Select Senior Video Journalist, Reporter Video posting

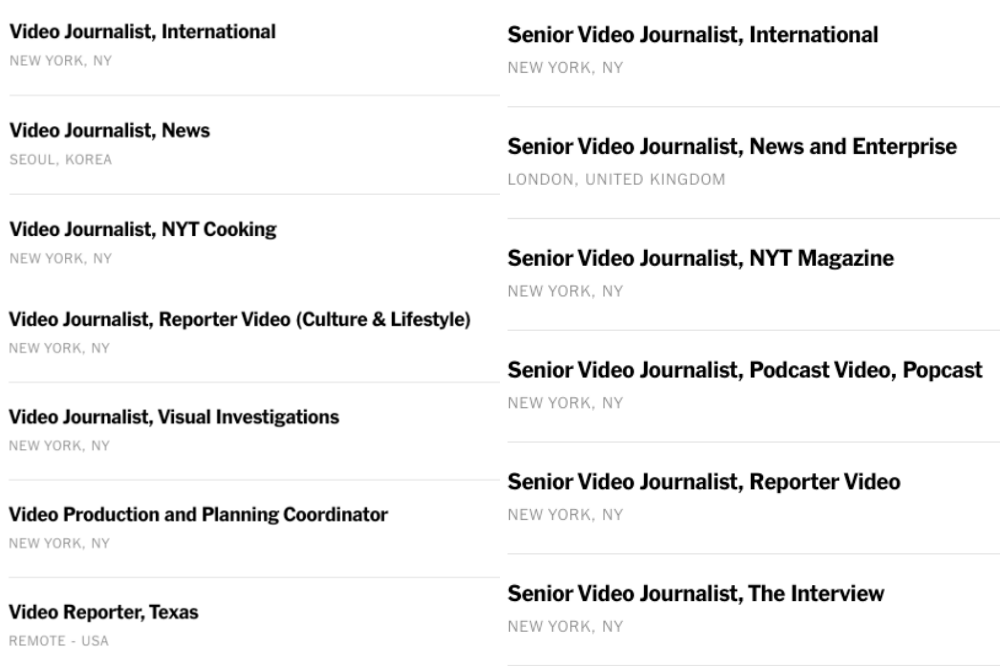[x=704, y=482]
